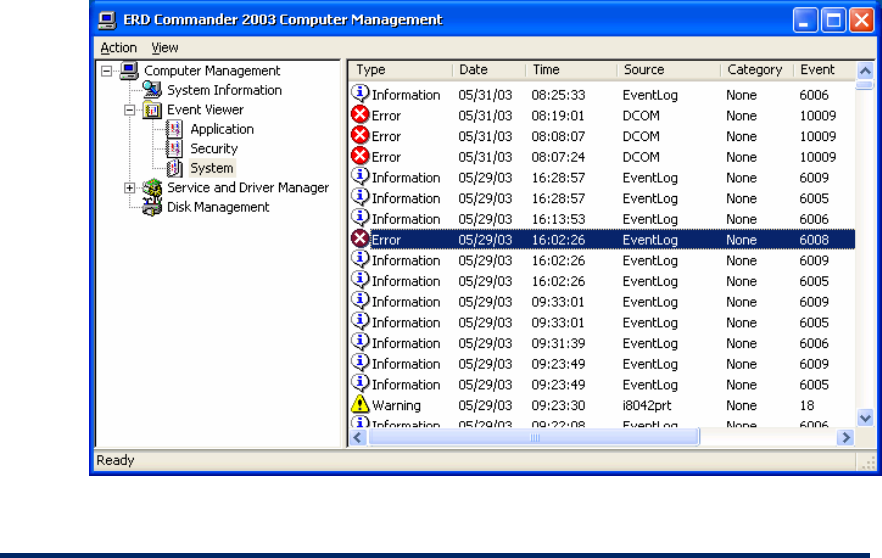882x558 pixels.
Task: Click the scroll up arrow of event list
Action: pyautogui.click(x=865, y=71)
